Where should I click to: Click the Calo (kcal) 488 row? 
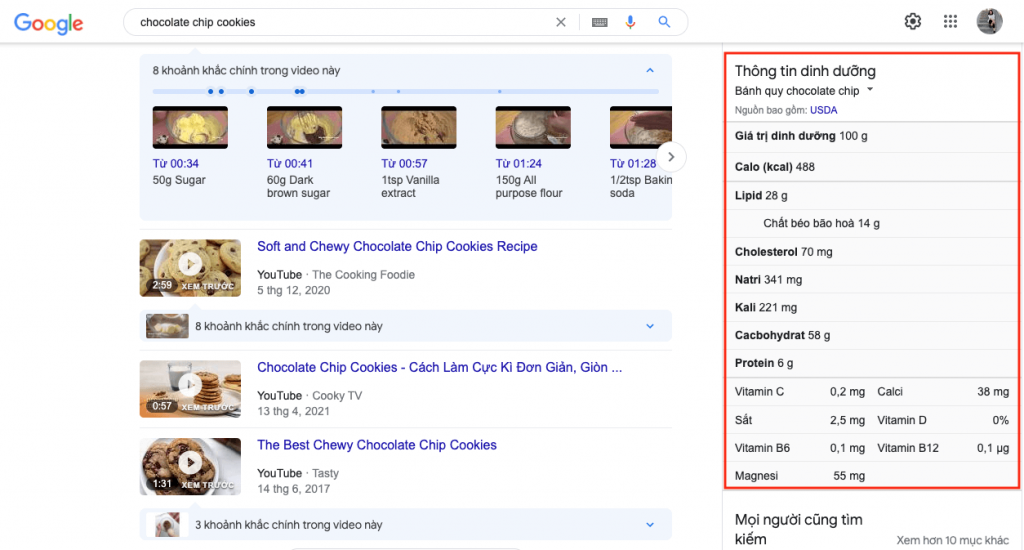point(871,167)
